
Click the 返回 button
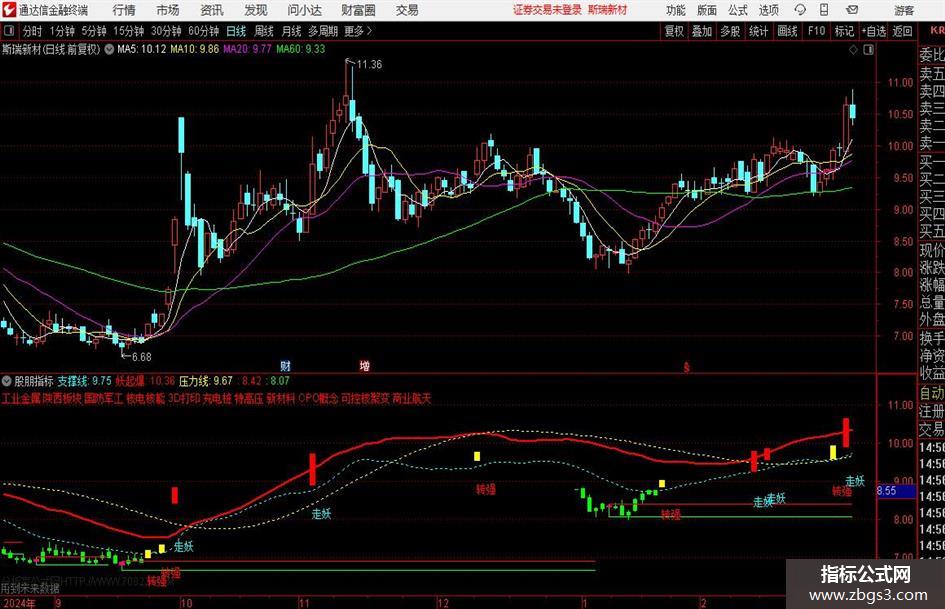click(x=902, y=31)
